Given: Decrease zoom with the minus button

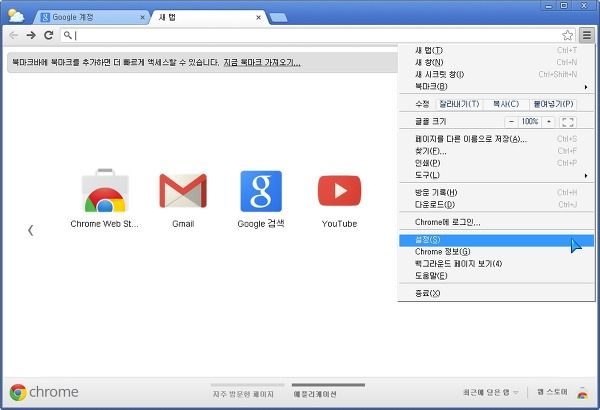Looking at the screenshot, I should point(511,122).
